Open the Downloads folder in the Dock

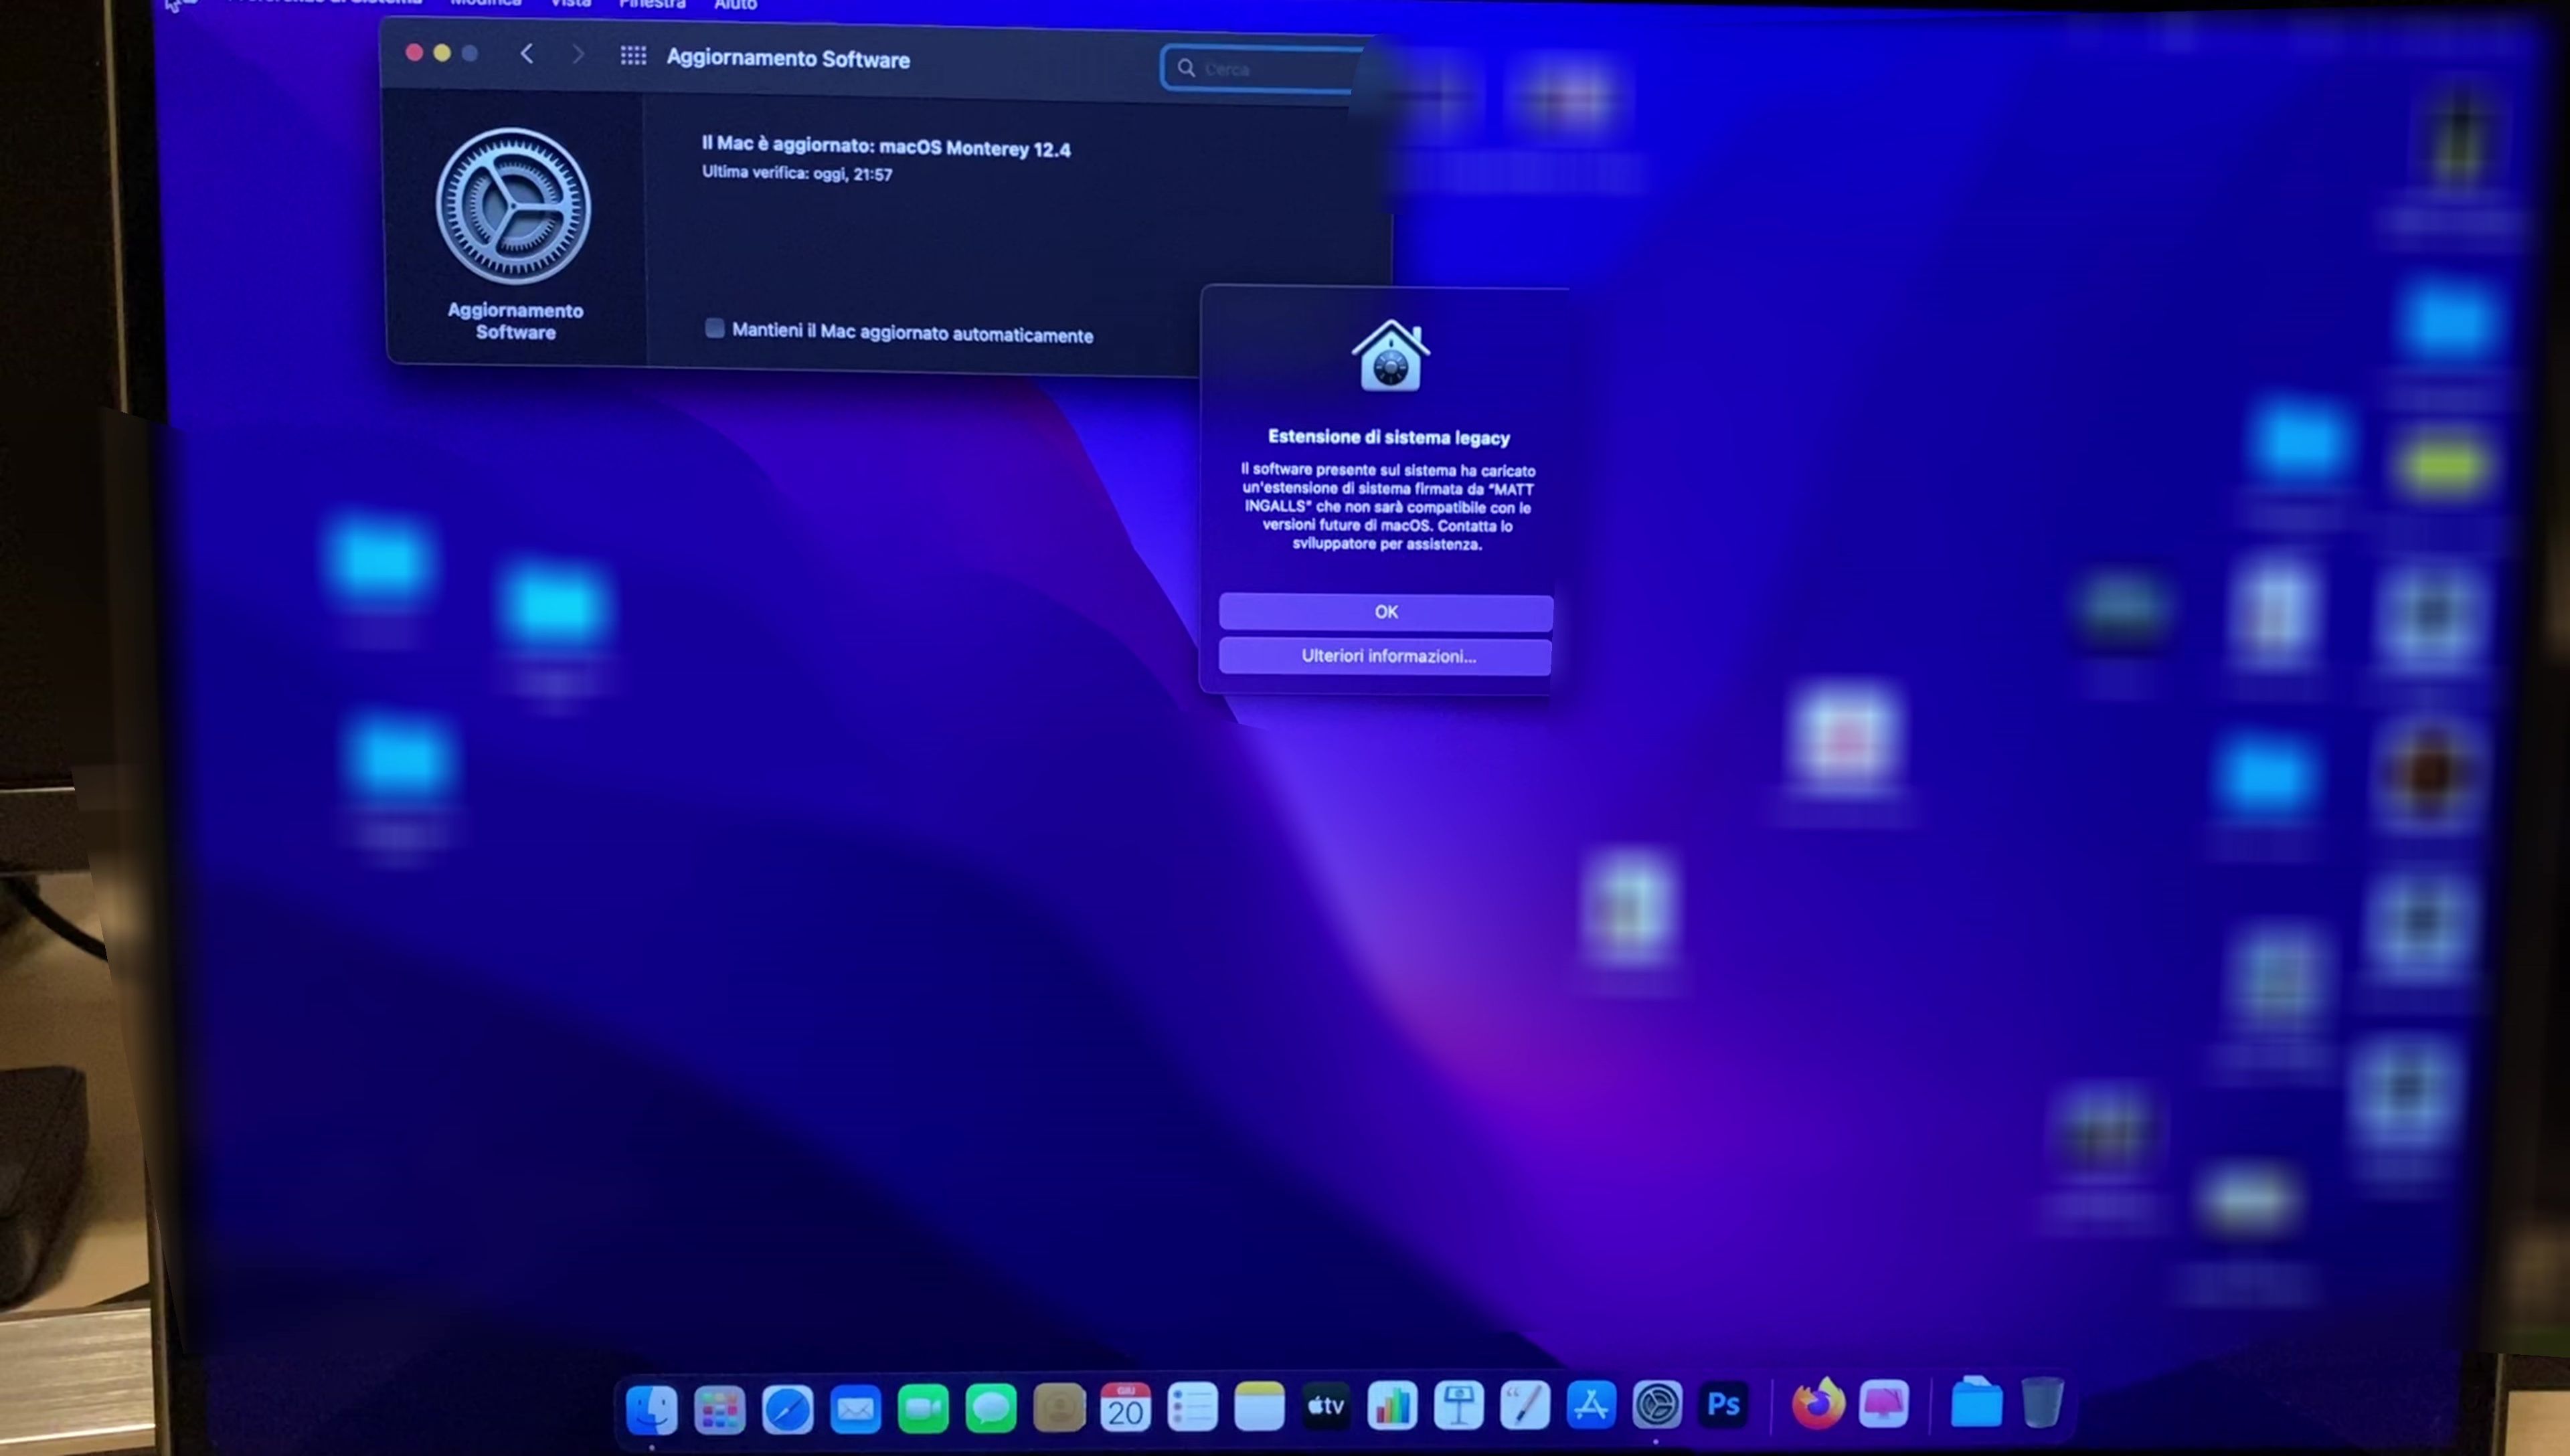[x=1976, y=1402]
